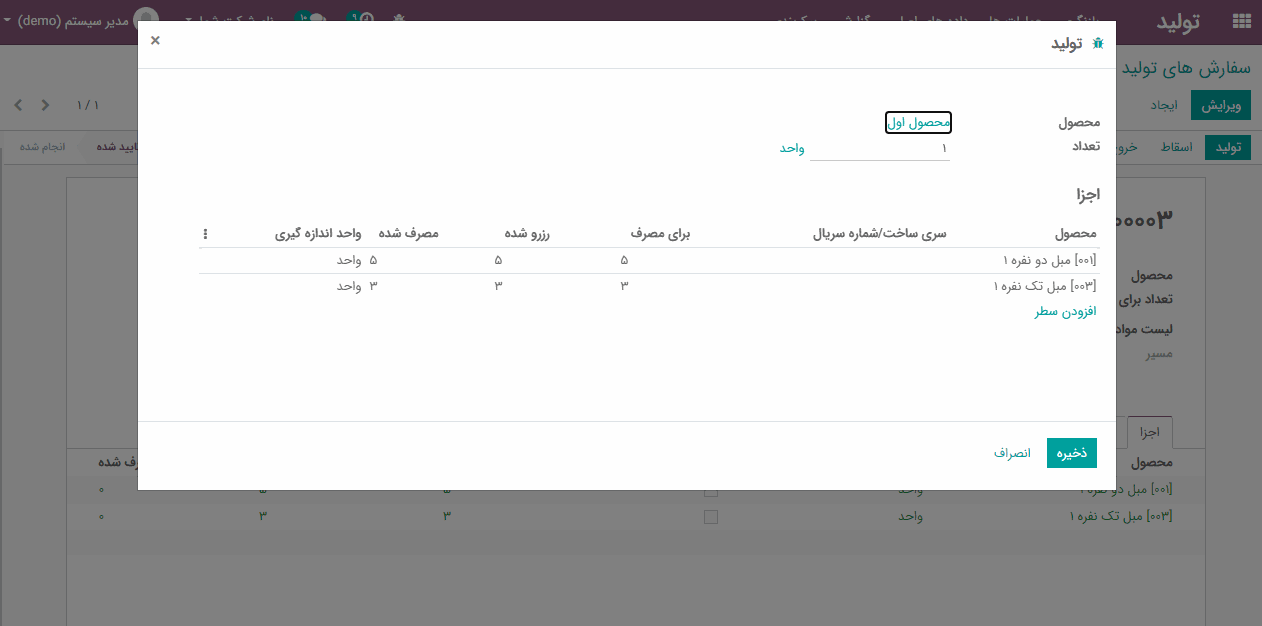Toggle checkbox in second components row
1262x626 pixels.
(x=711, y=517)
